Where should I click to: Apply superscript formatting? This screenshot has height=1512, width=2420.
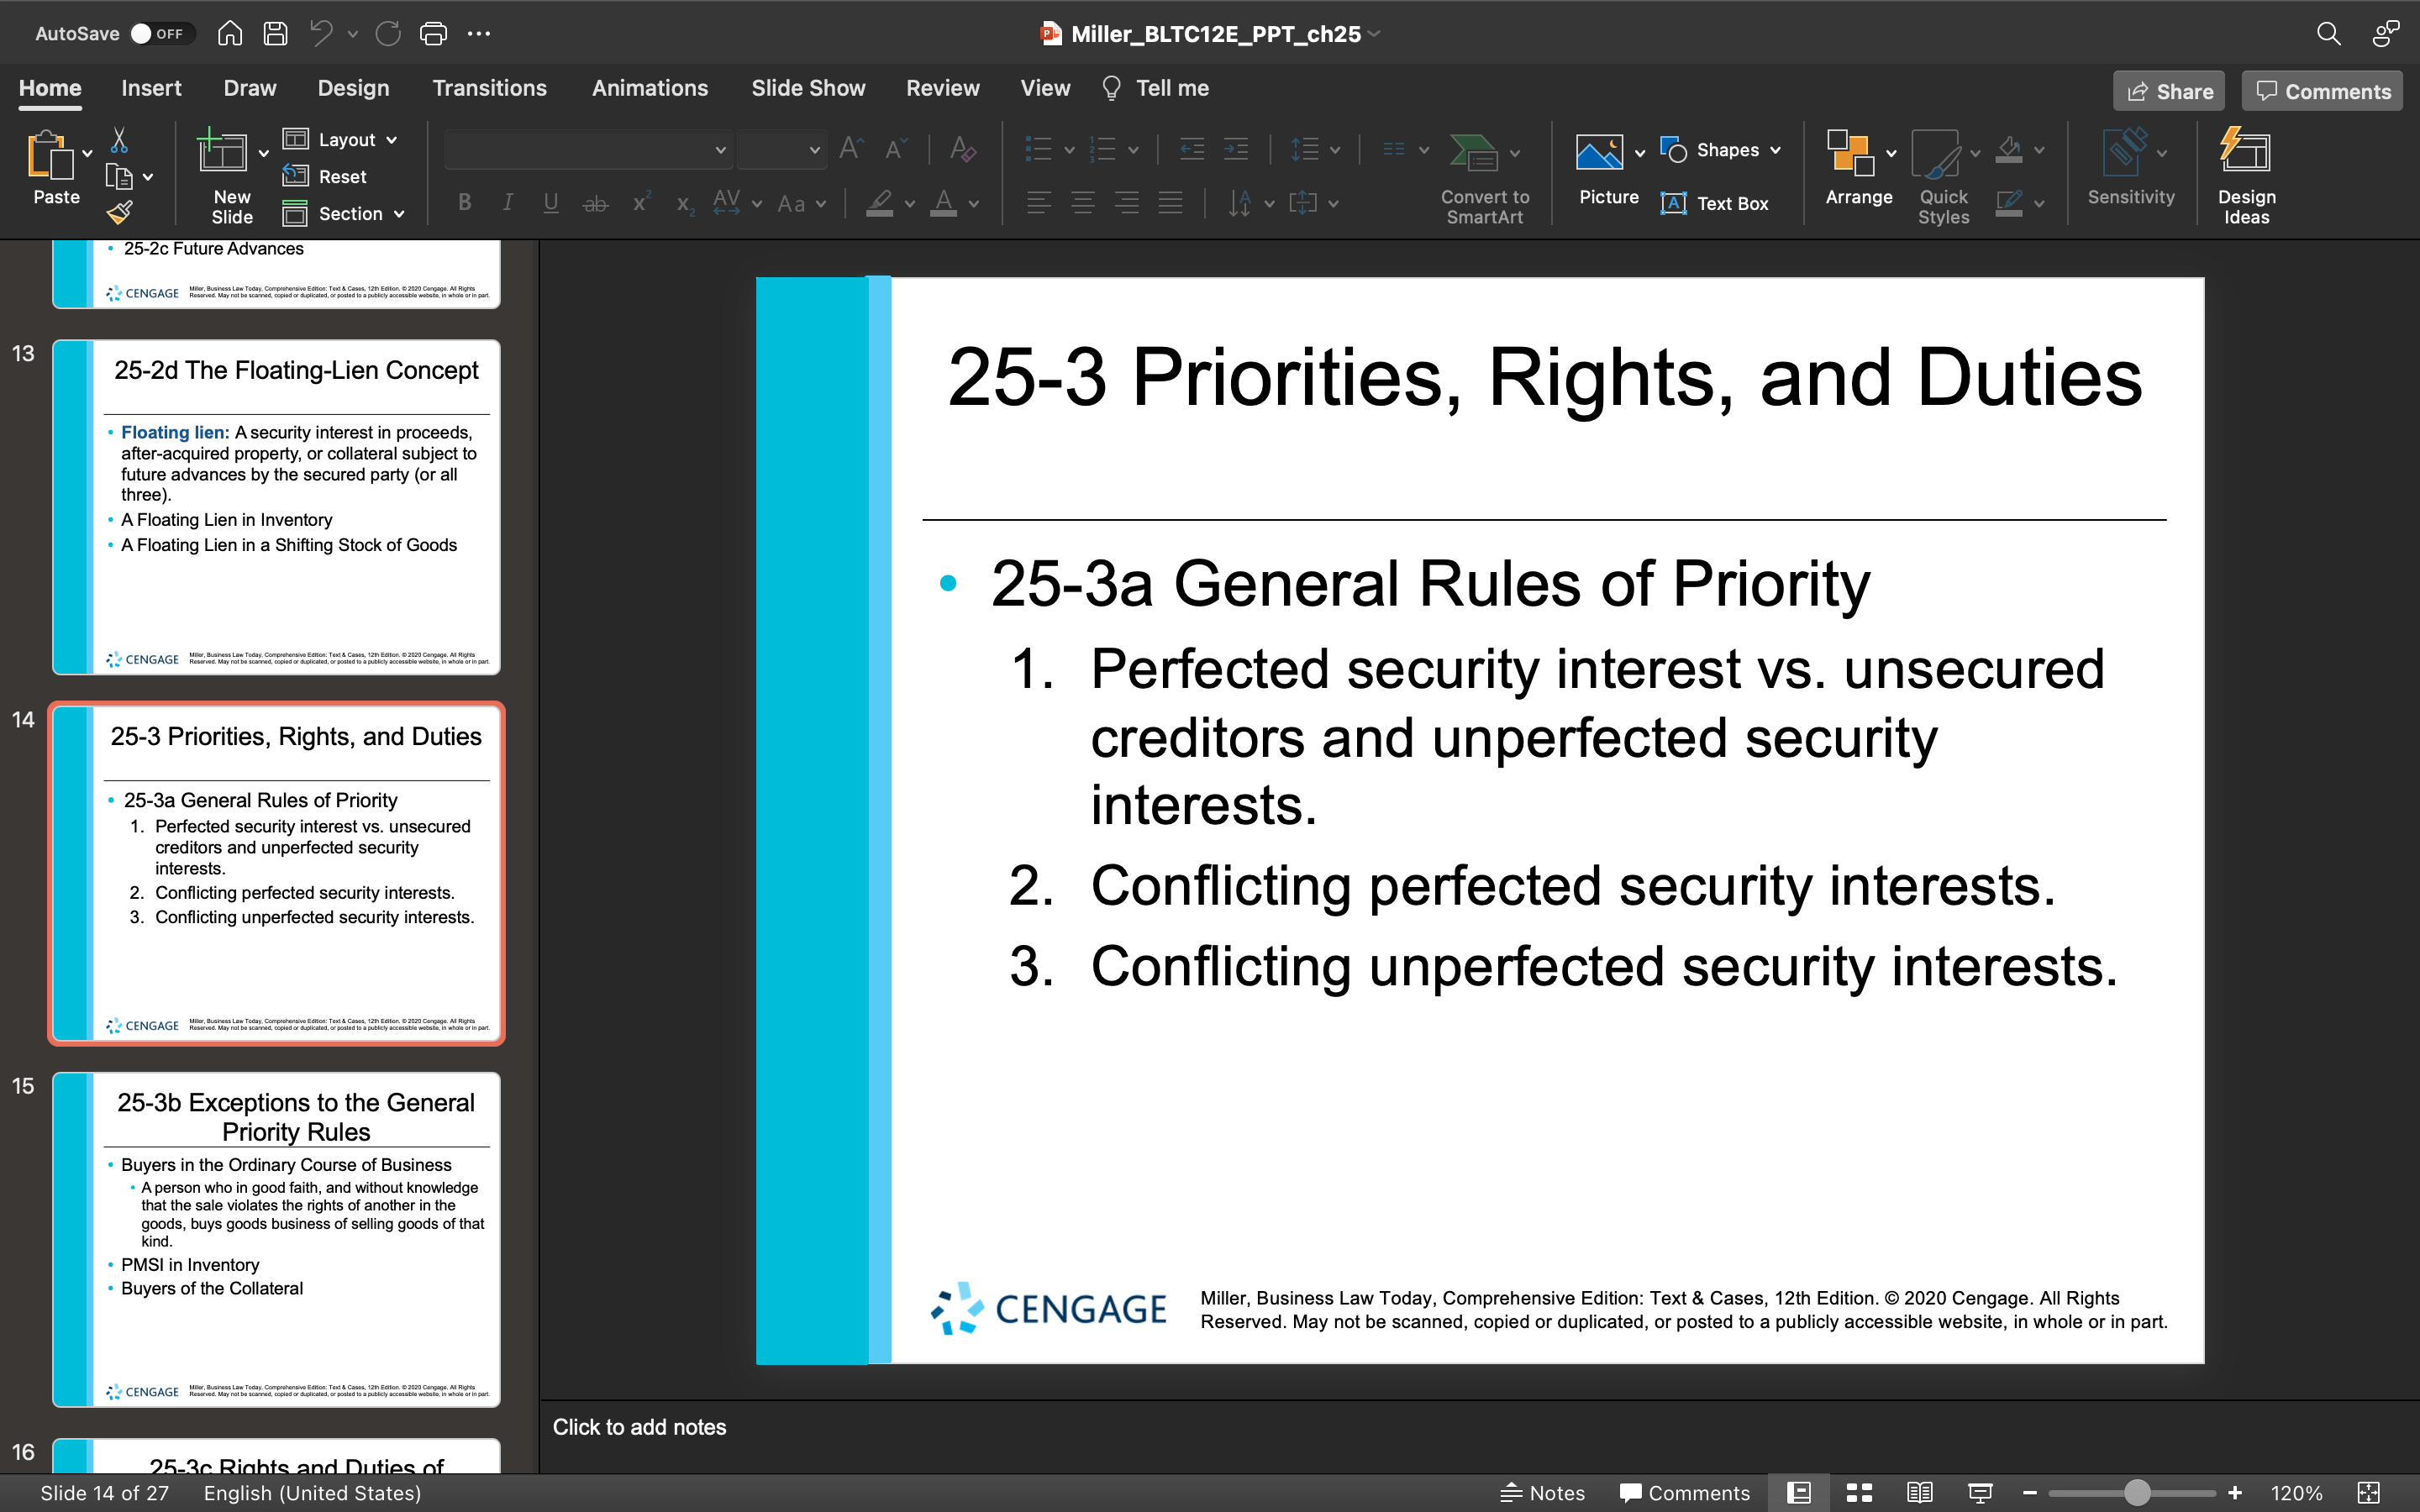click(x=641, y=203)
